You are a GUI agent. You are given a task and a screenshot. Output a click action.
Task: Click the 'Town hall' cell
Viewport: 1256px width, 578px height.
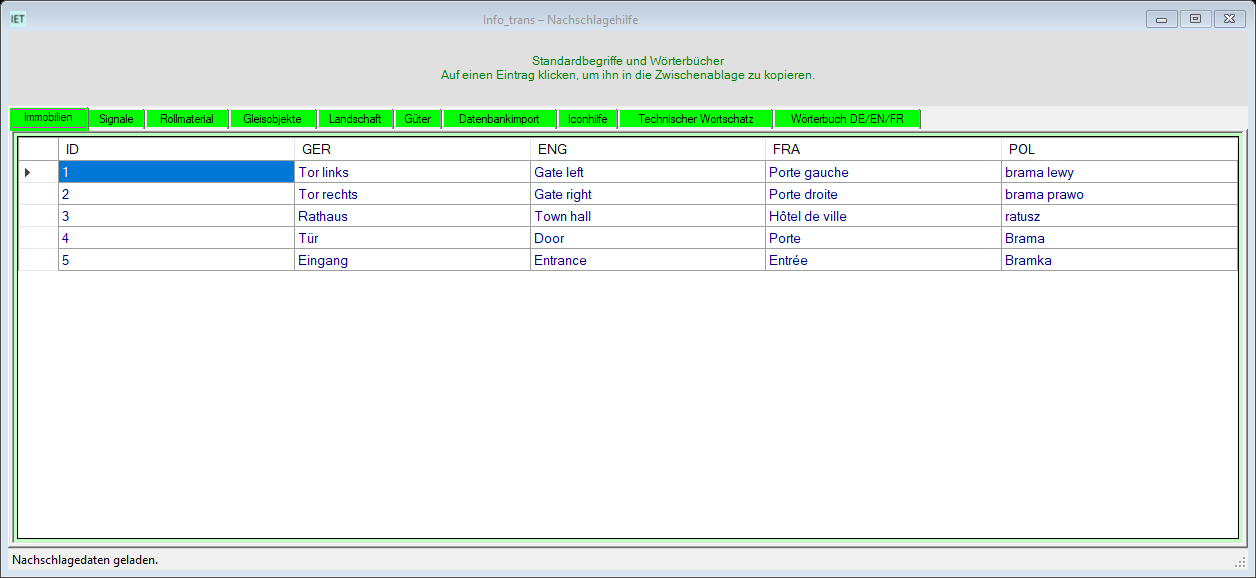(x=648, y=216)
